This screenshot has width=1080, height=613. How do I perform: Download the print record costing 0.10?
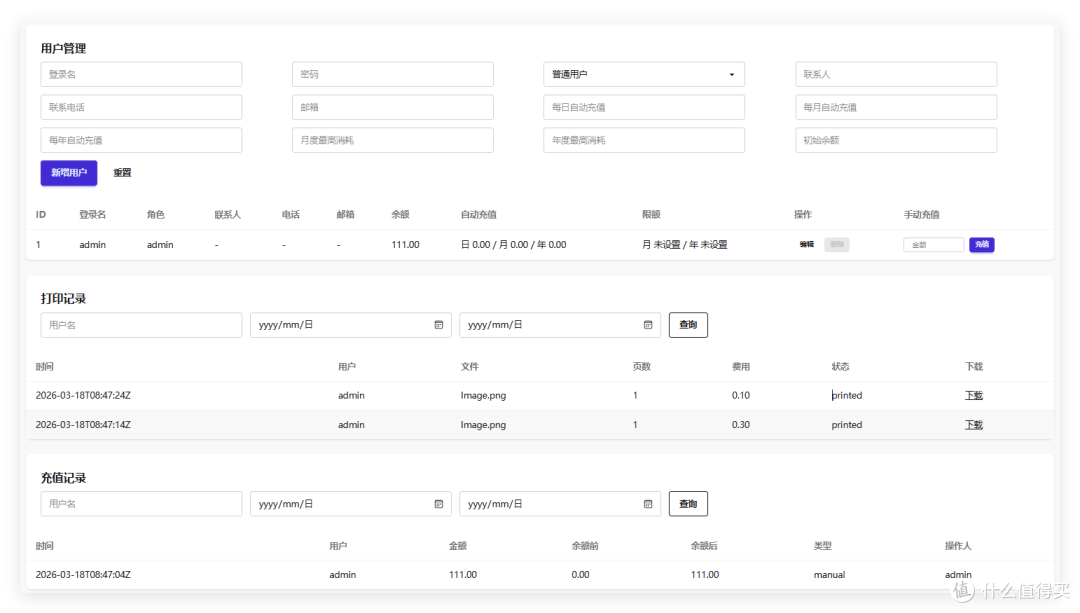point(973,396)
